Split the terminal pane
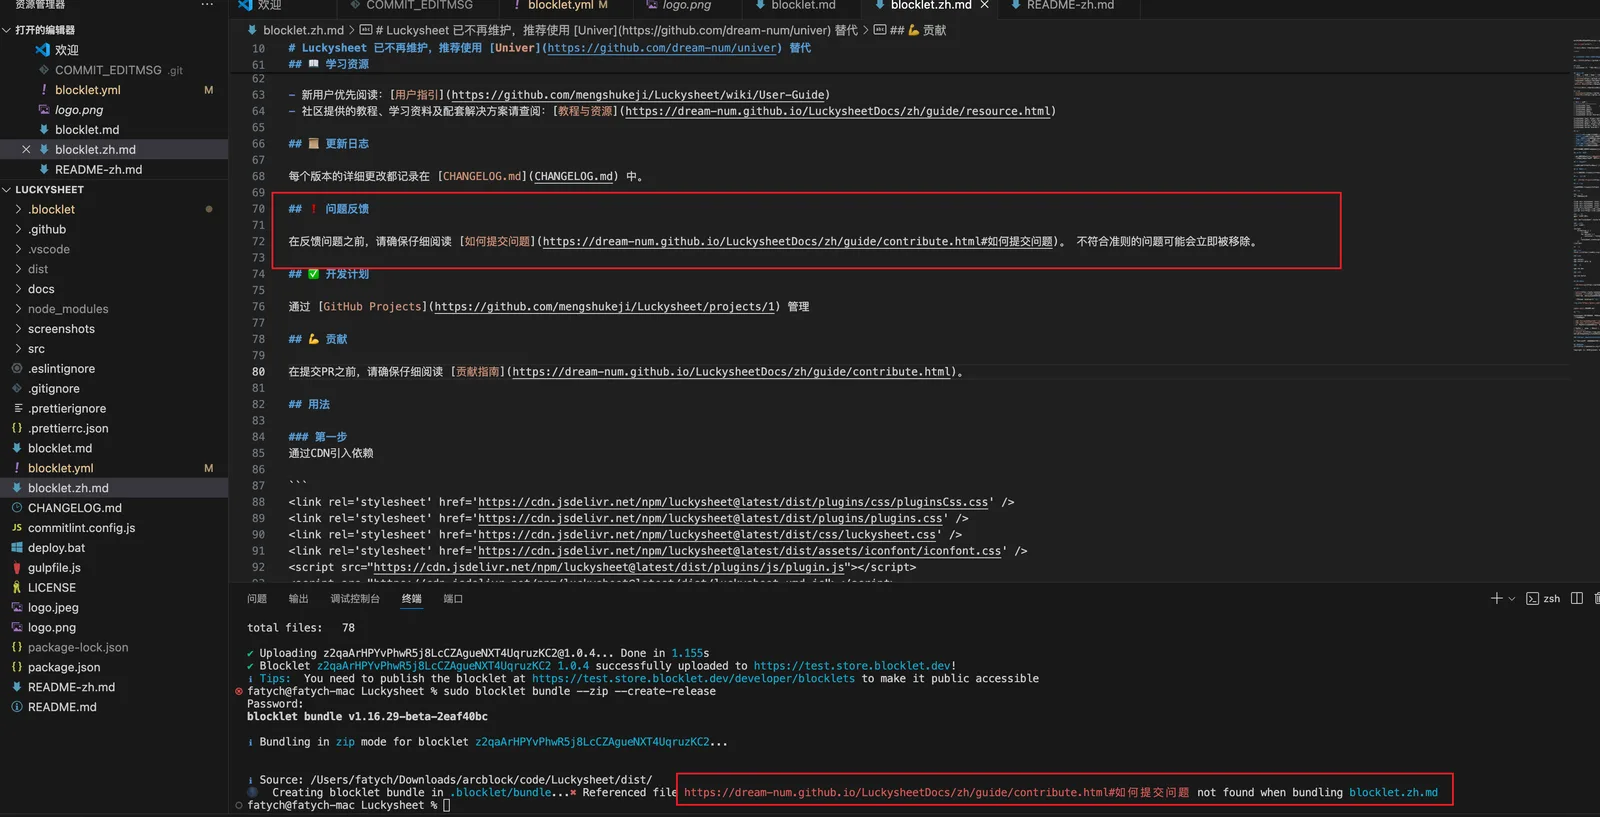1600x817 pixels. [x=1577, y=598]
